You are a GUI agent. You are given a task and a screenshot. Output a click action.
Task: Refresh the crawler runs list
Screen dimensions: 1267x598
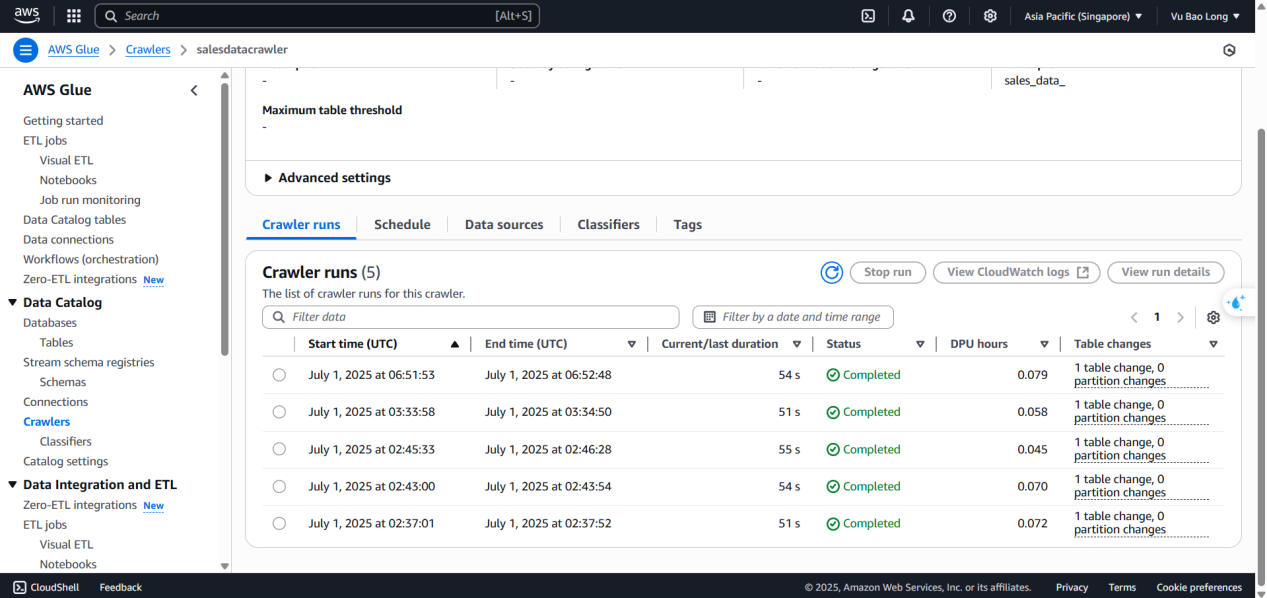coord(831,272)
